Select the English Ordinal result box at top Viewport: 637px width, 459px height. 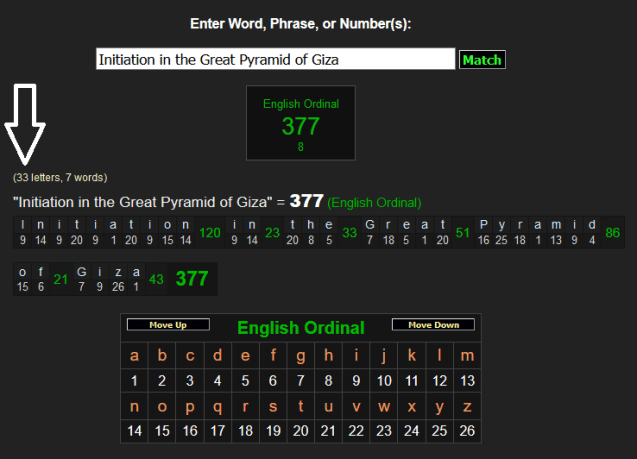pos(301,123)
